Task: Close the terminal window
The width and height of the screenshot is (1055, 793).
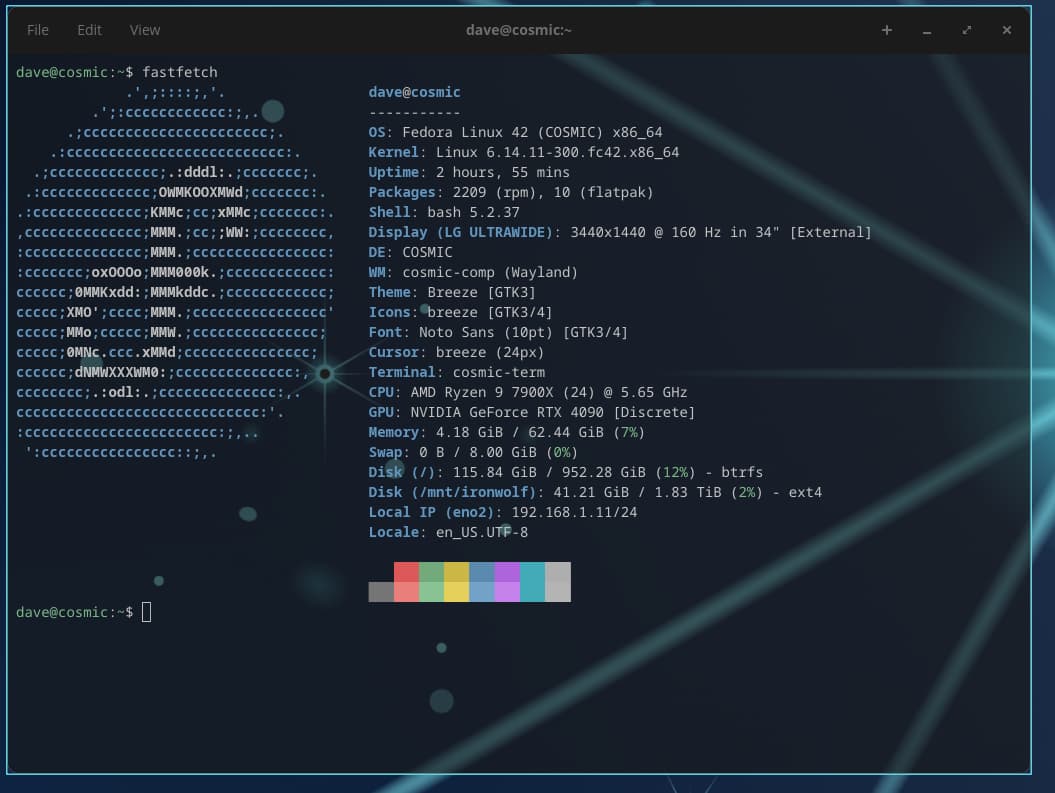Action: click(x=1007, y=30)
